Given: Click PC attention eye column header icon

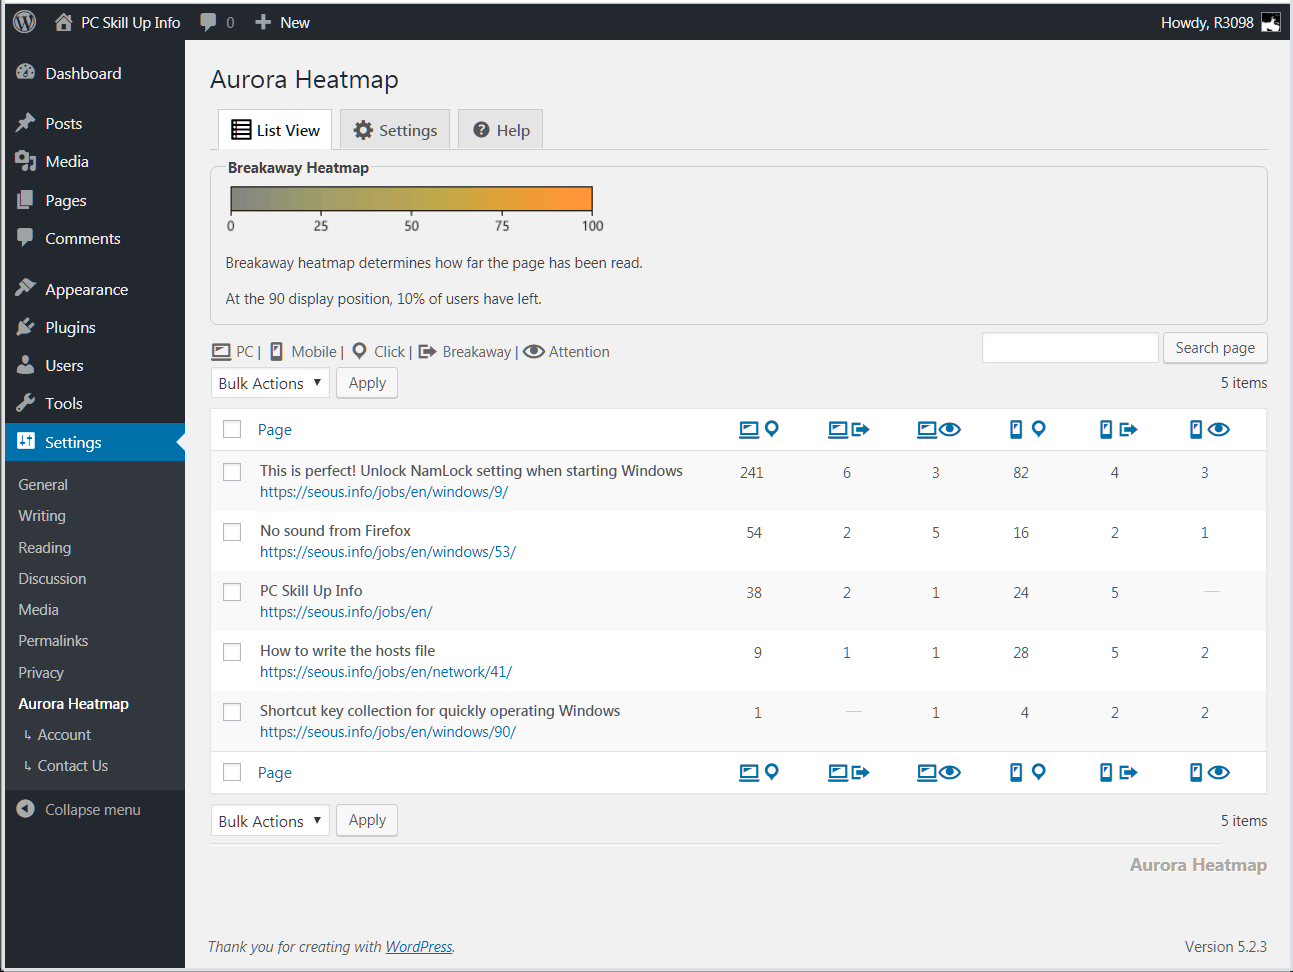Looking at the screenshot, I should (x=938, y=430).
